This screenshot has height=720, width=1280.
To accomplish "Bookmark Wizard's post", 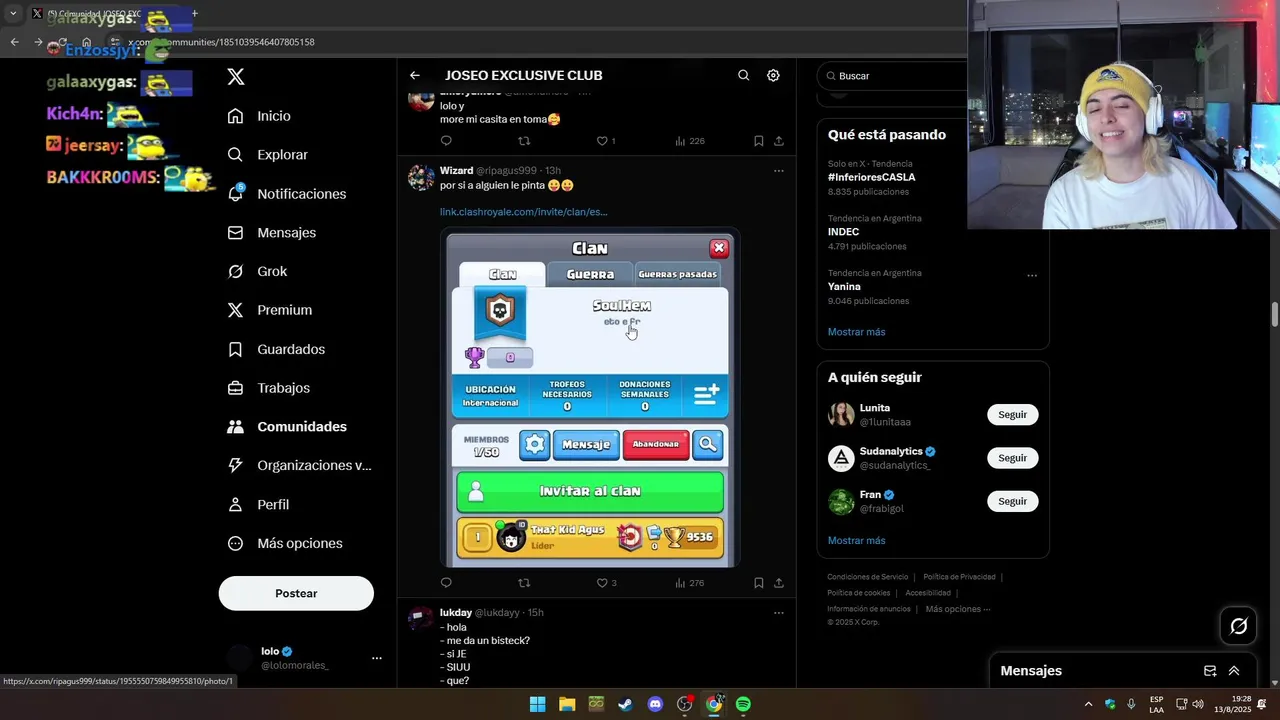I will (759, 583).
